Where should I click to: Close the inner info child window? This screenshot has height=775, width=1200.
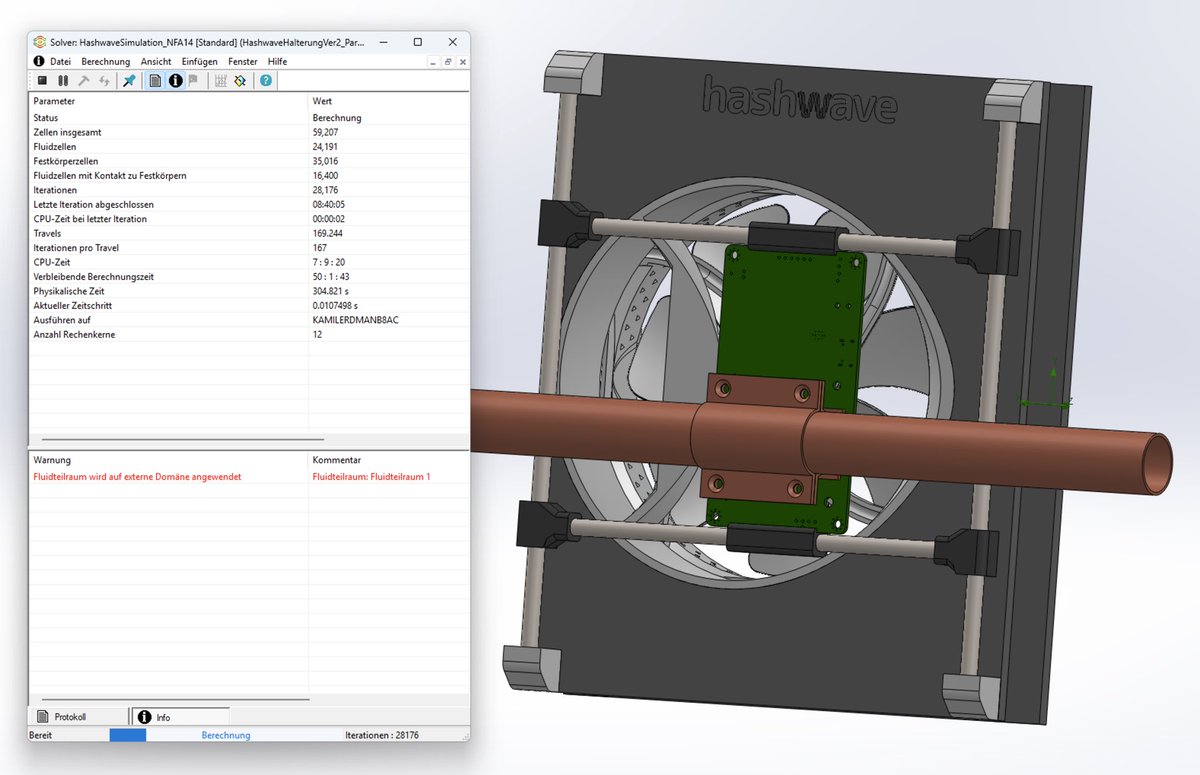tap(461, 62)
